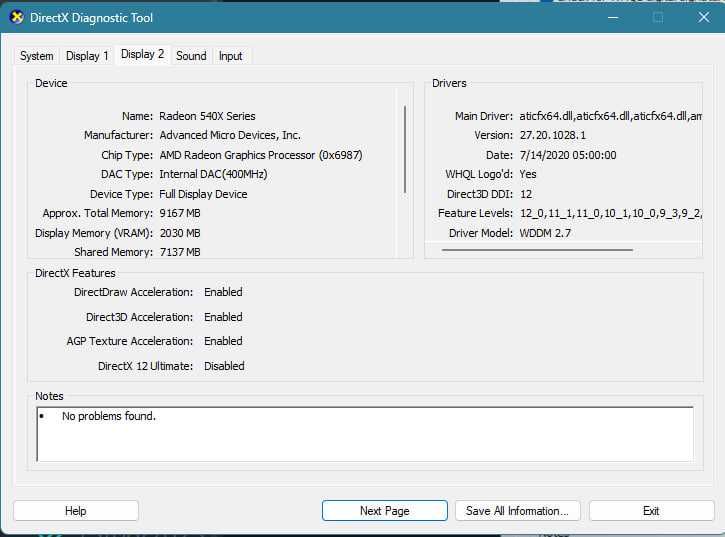Open the Display 1 tab
The height and width of the screenshot is (537, 725).
pos(87,56)
